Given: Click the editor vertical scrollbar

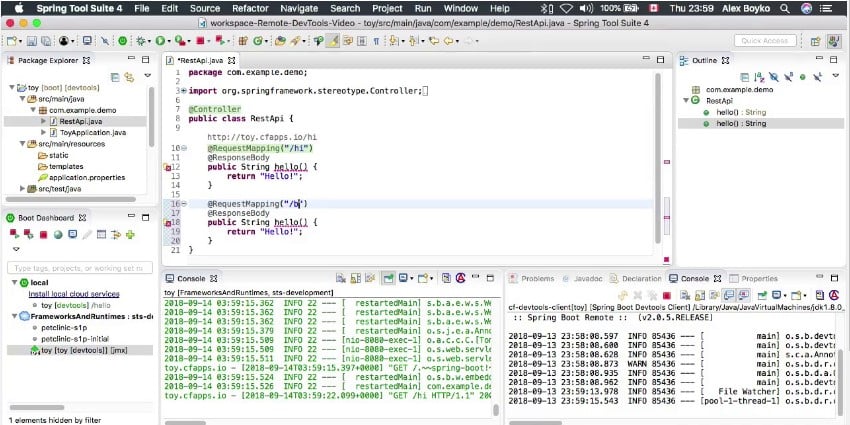Looking at the screenshot, I should 657,157.
